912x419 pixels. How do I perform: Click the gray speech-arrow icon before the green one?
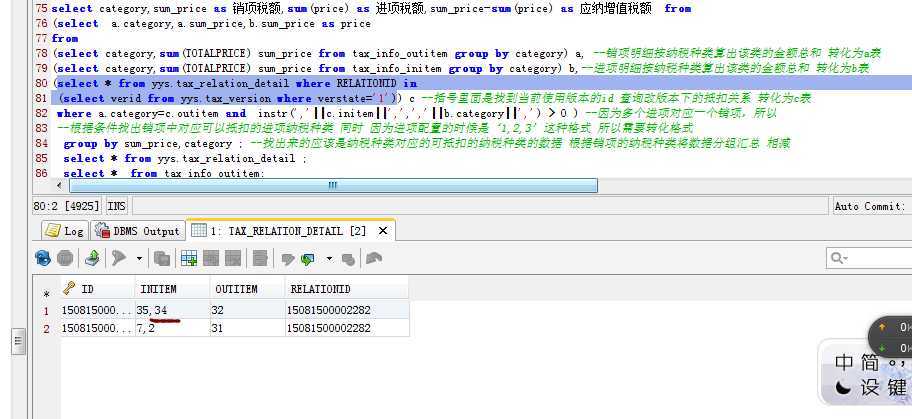(x=287, y=259)
